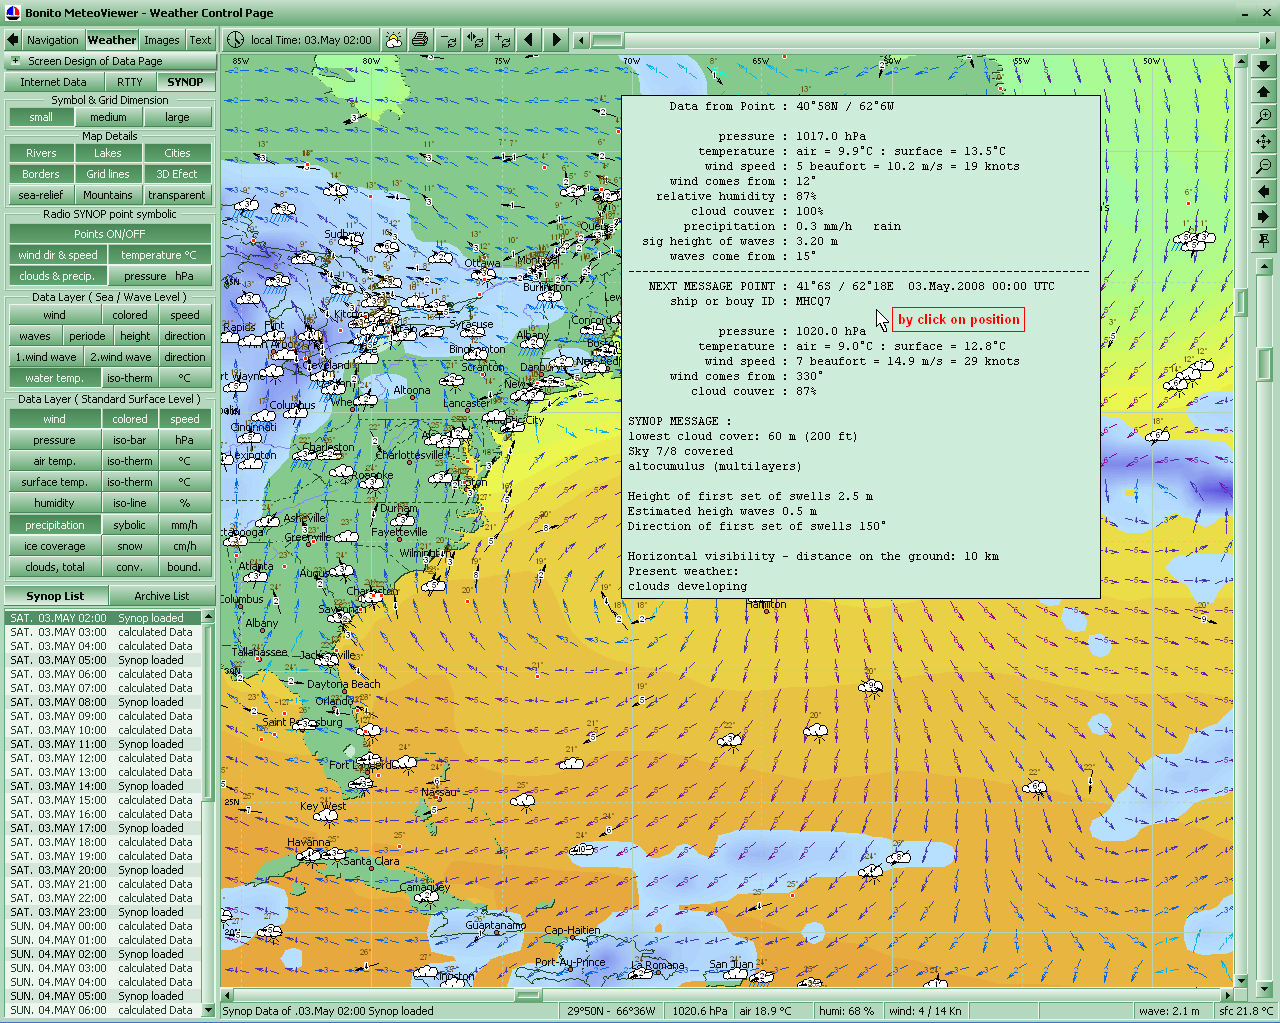Click the four-arrow pan map icon
1280x1023 pixels.
point(1264,142)
